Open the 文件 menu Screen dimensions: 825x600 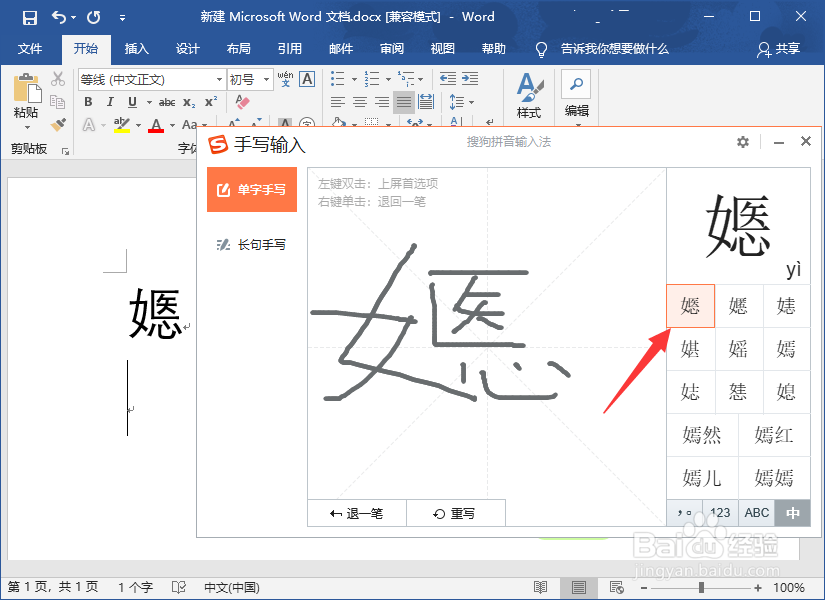point(30,48)
